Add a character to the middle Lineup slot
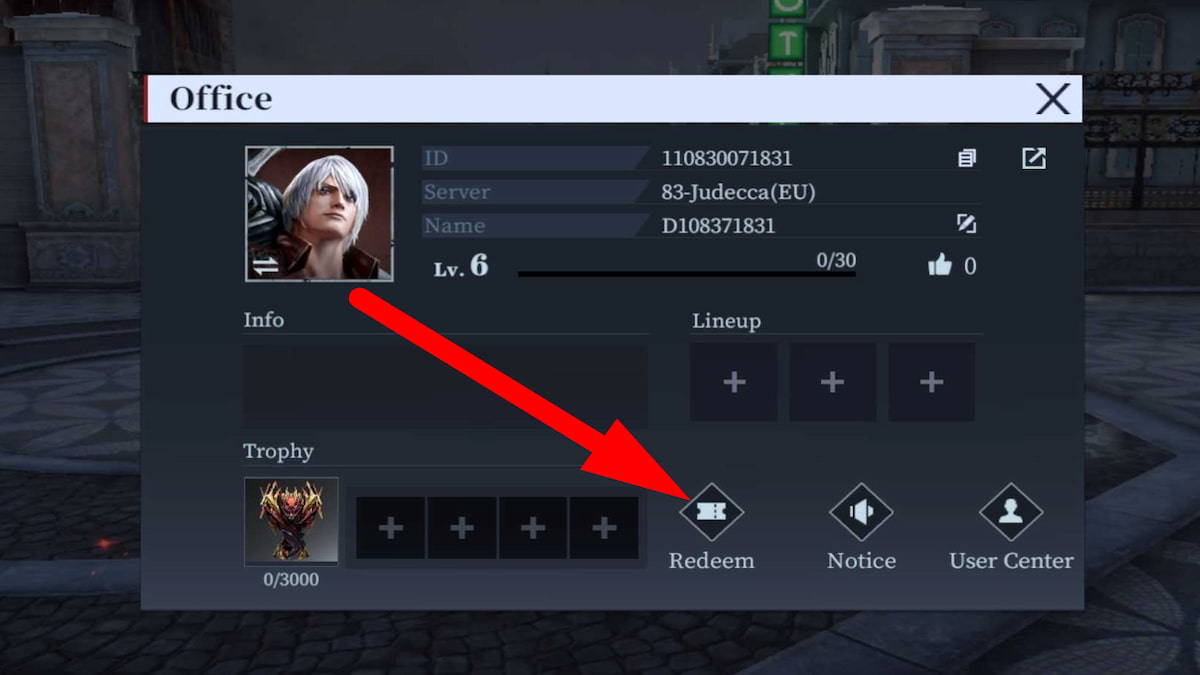The height and width of the screenshot is (675, 1200). pos(833,382)
